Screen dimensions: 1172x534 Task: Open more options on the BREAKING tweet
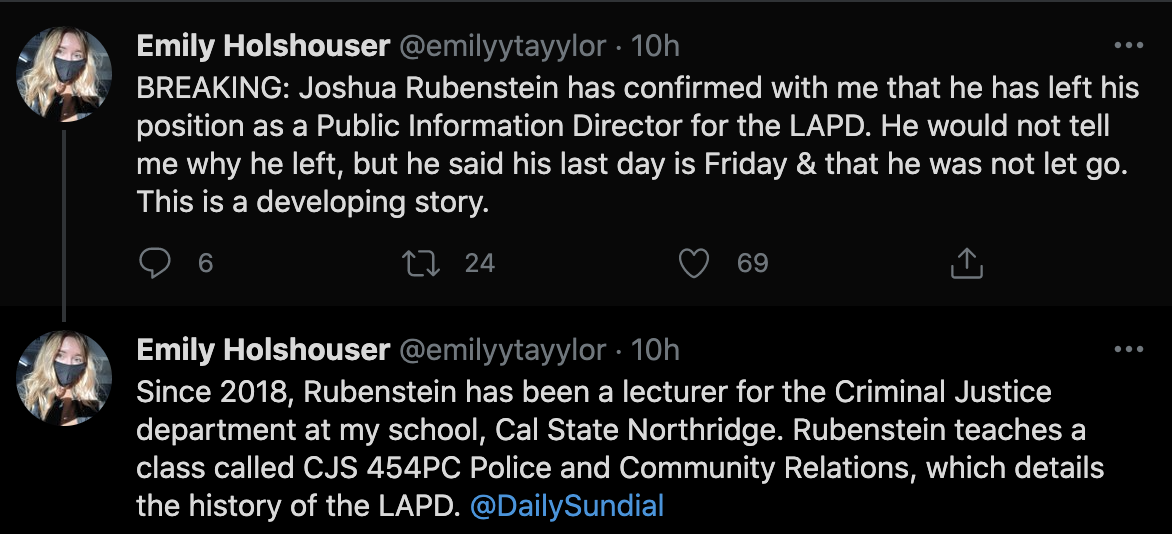pos(1128,46)
